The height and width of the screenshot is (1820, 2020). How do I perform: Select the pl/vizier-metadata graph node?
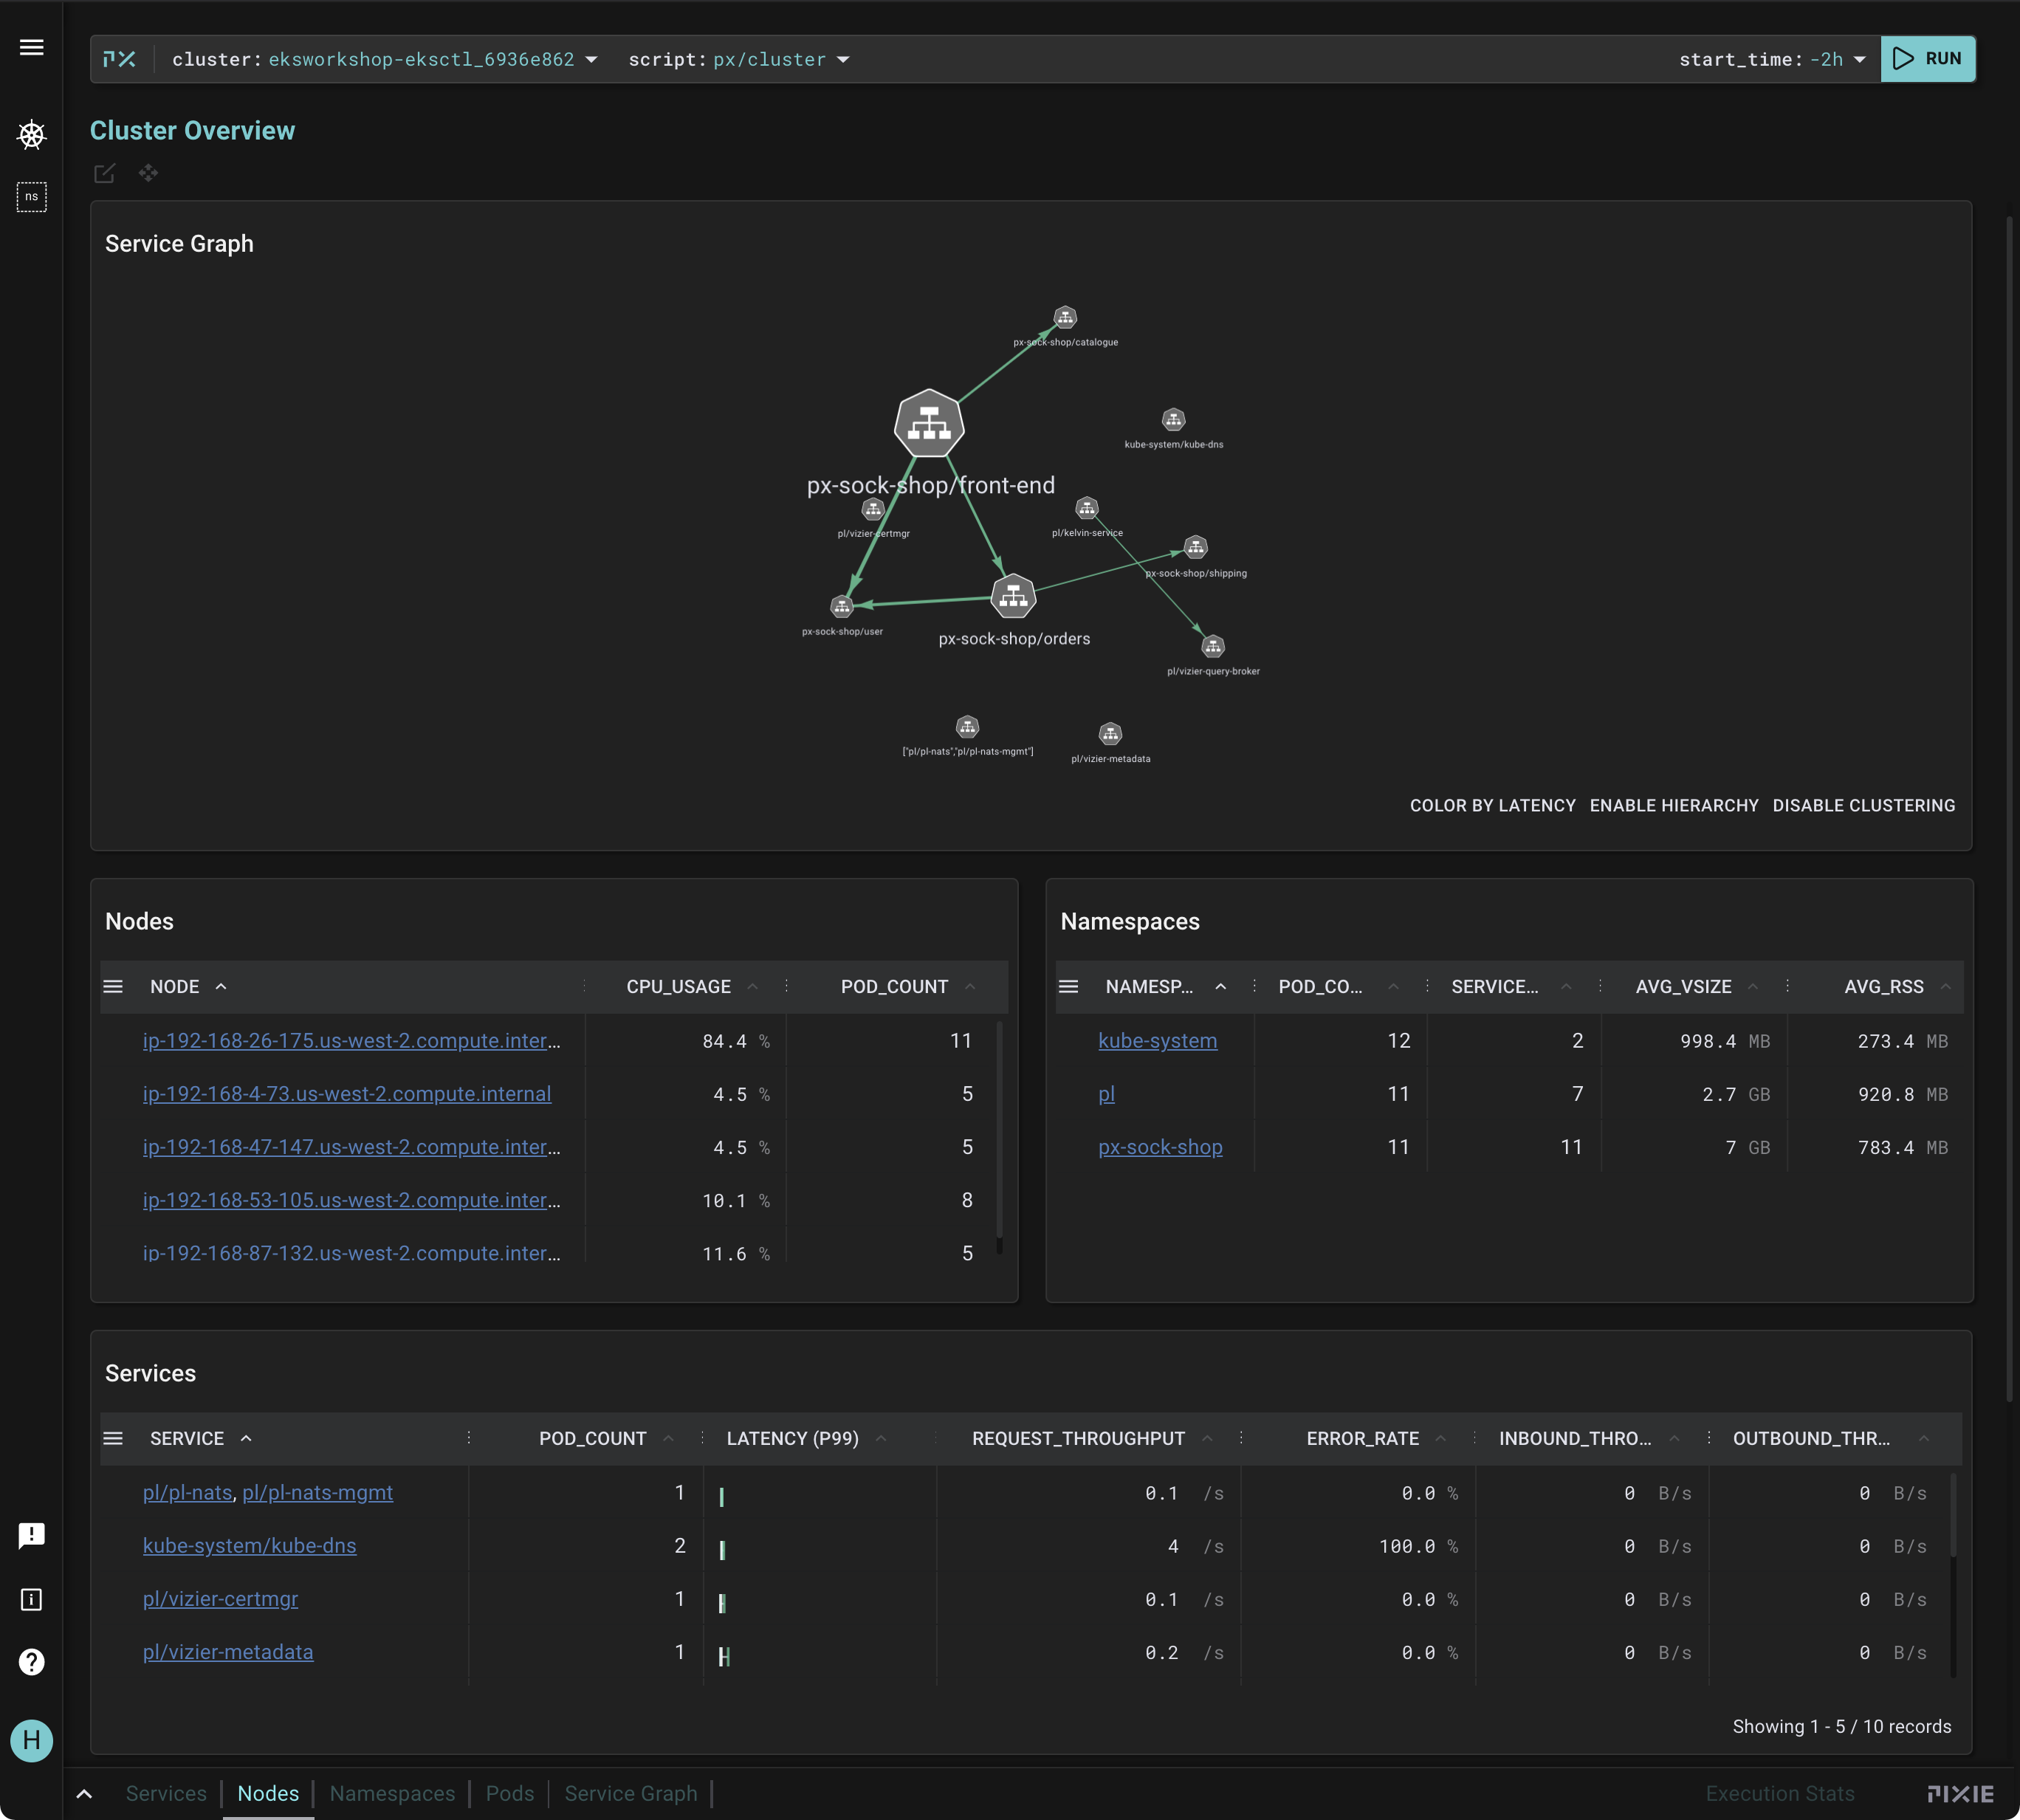(x=1110, y=735)
